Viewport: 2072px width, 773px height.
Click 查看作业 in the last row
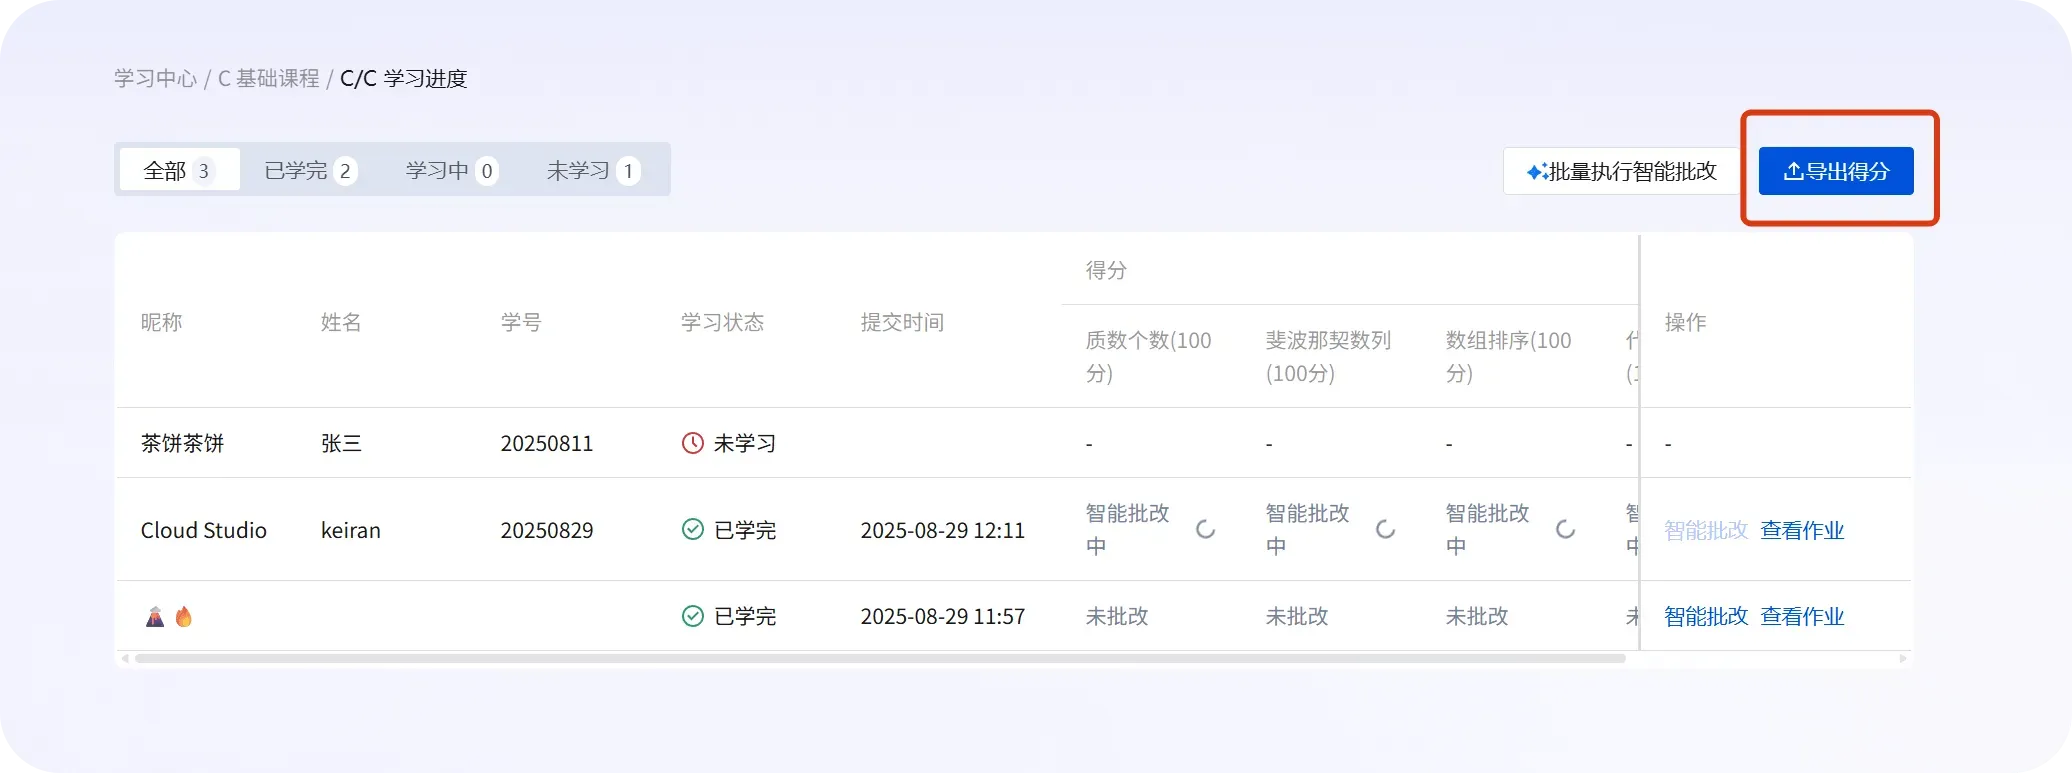[1802, 616]
